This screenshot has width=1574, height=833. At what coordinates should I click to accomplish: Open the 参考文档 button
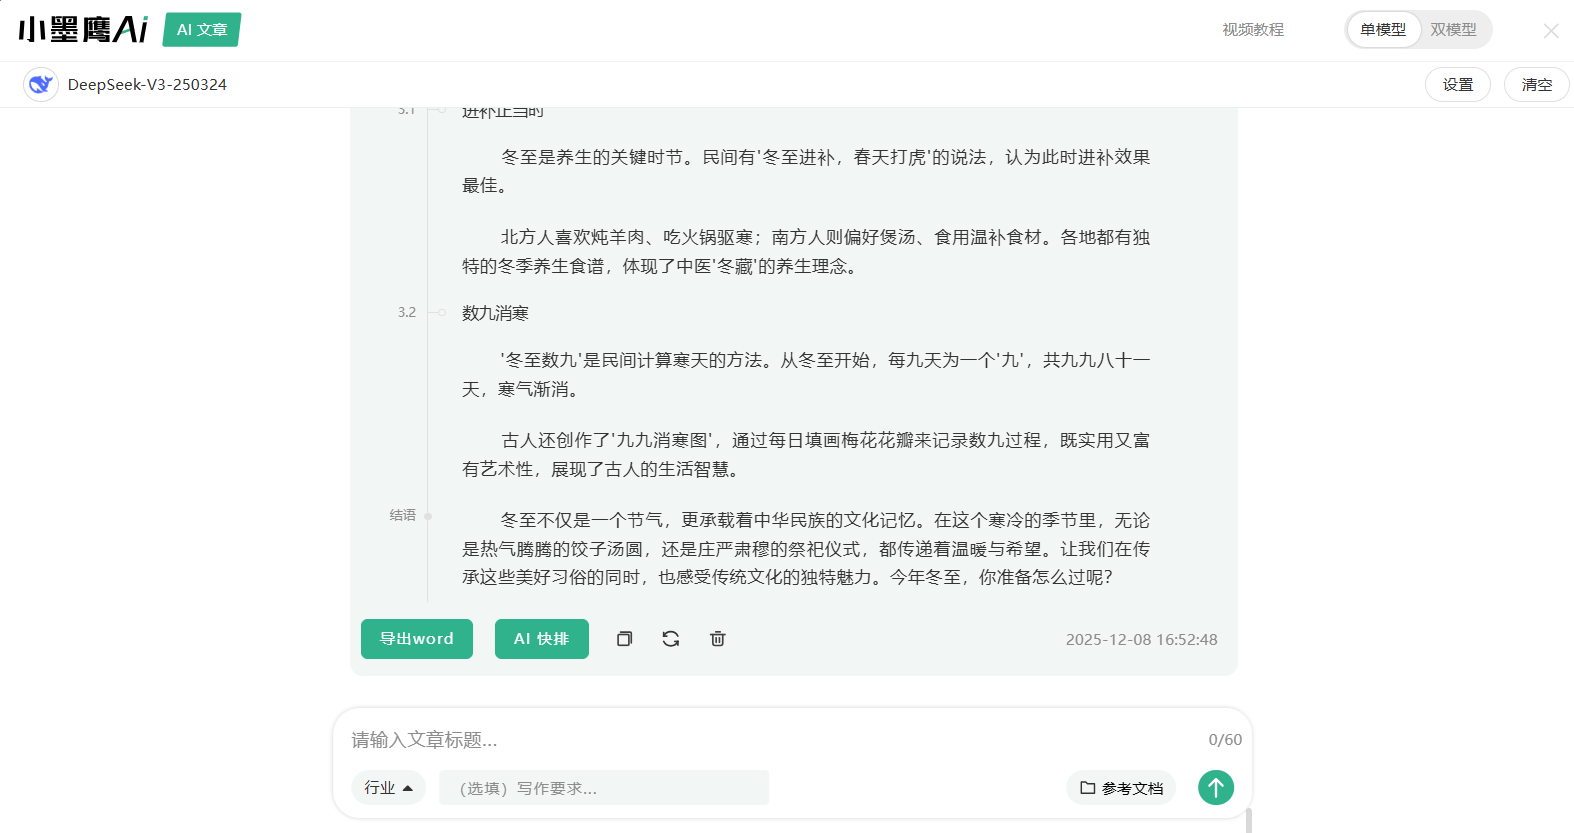1121,788
